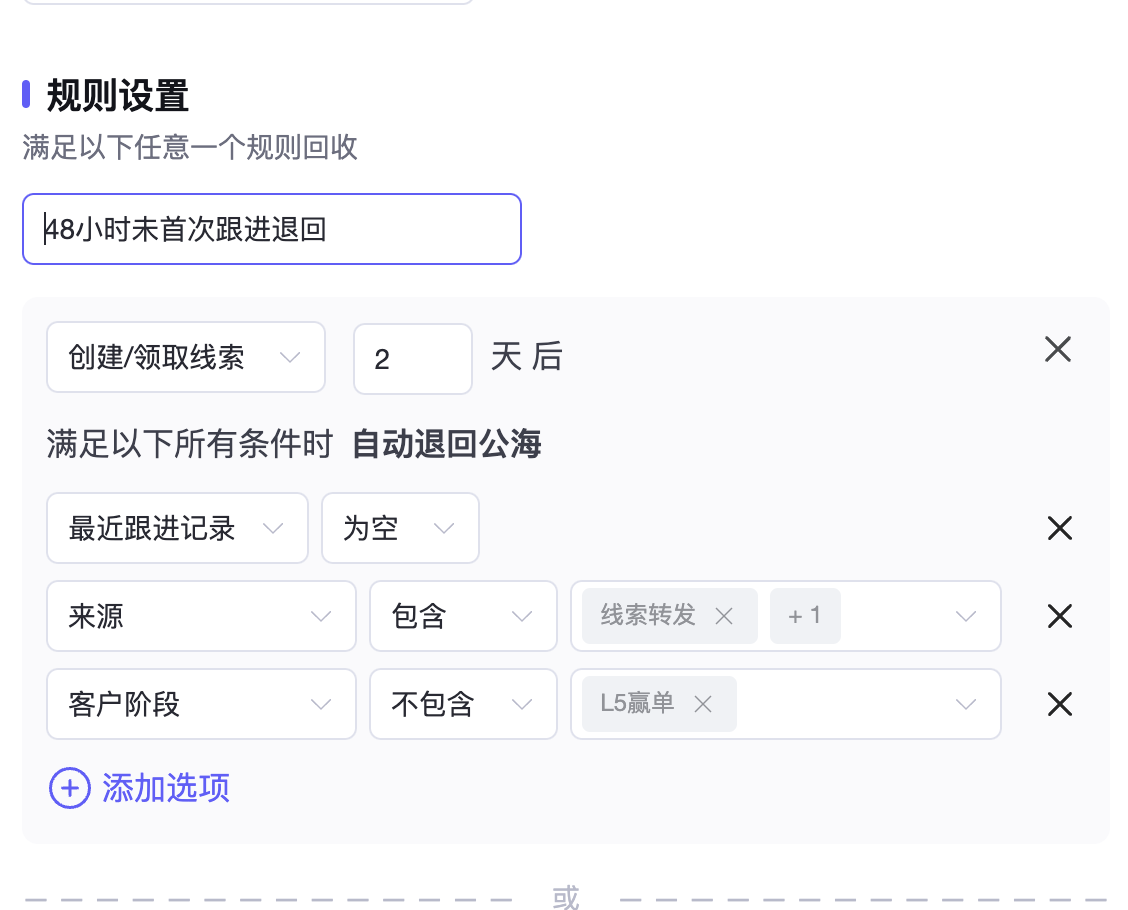Delete the 创建/领取线索 rule block
Image resolution: width=1128 pixels, height=910 pixels.
click(1058, 350)
